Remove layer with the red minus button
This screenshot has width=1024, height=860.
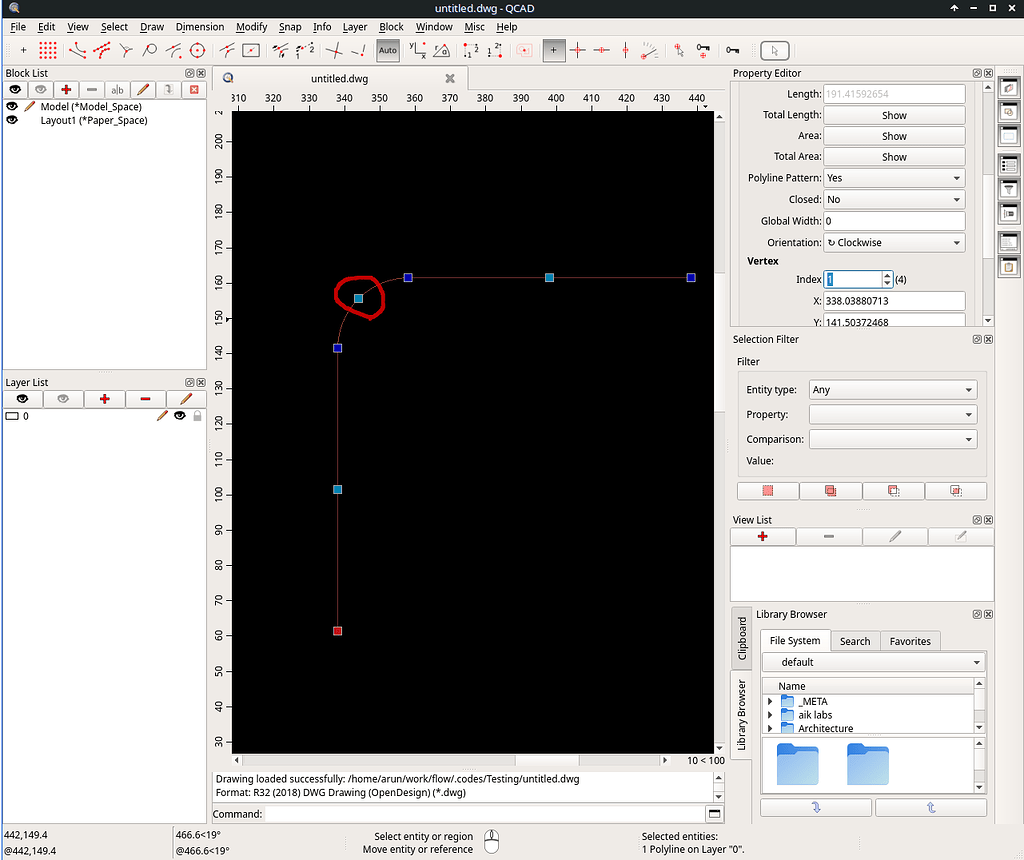coord(145,399)
